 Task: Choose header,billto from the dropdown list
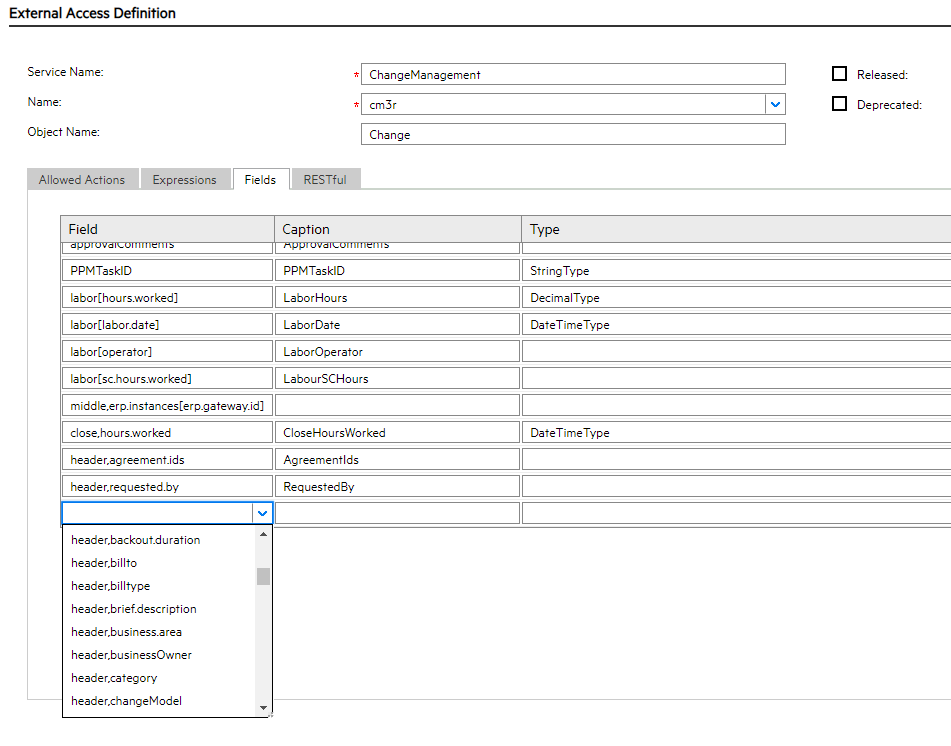point(159,563)
